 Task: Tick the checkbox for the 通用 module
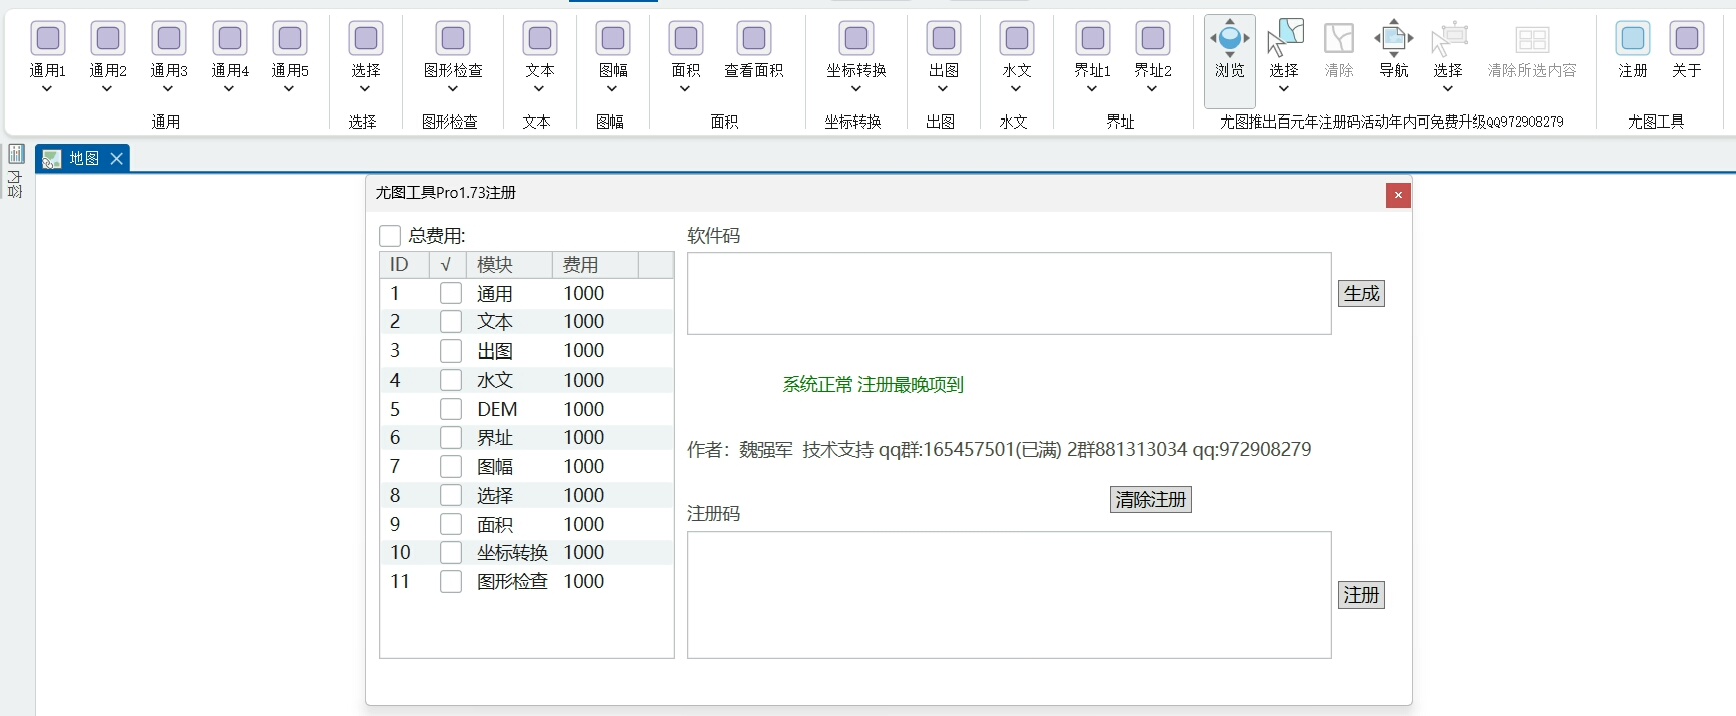451,293
